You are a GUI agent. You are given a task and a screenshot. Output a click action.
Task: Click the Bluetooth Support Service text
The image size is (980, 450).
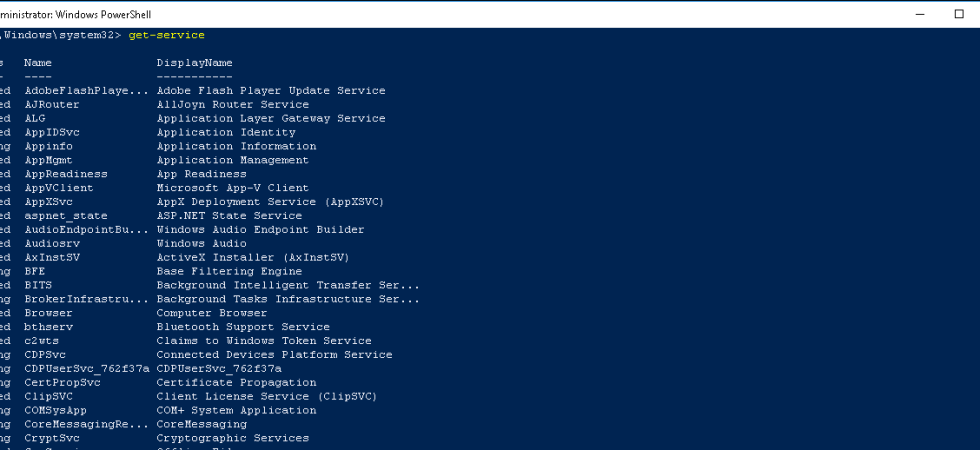243,327
